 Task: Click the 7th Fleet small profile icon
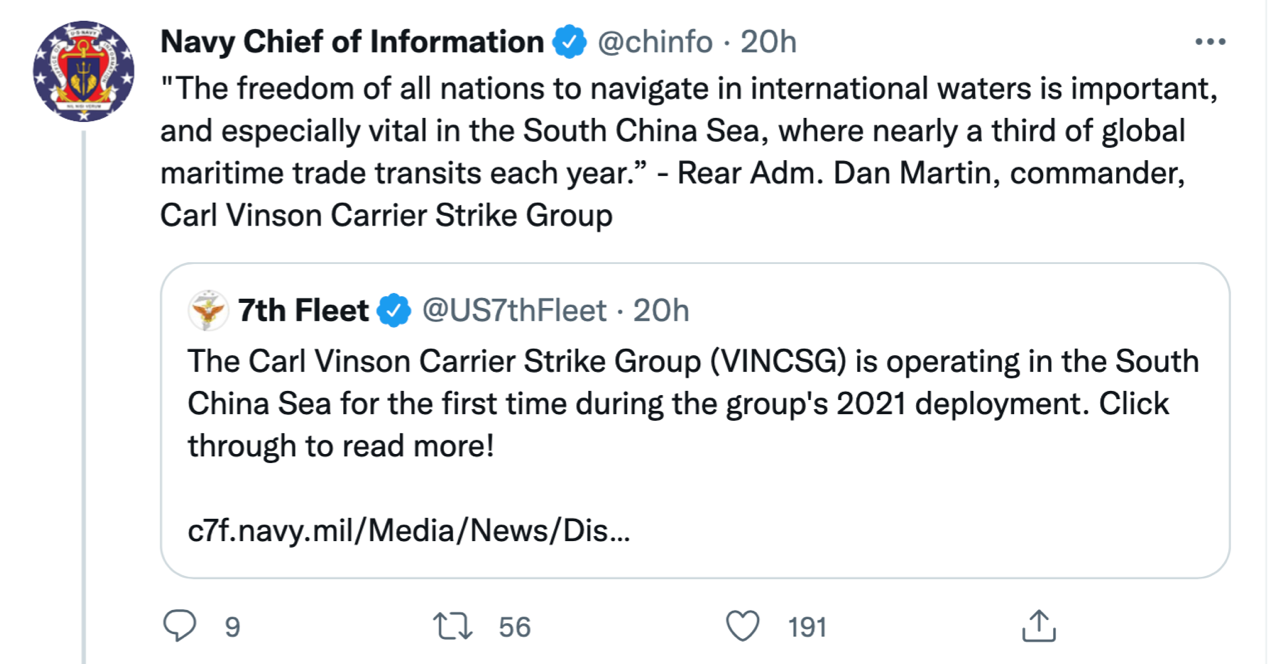pos(207,311)
